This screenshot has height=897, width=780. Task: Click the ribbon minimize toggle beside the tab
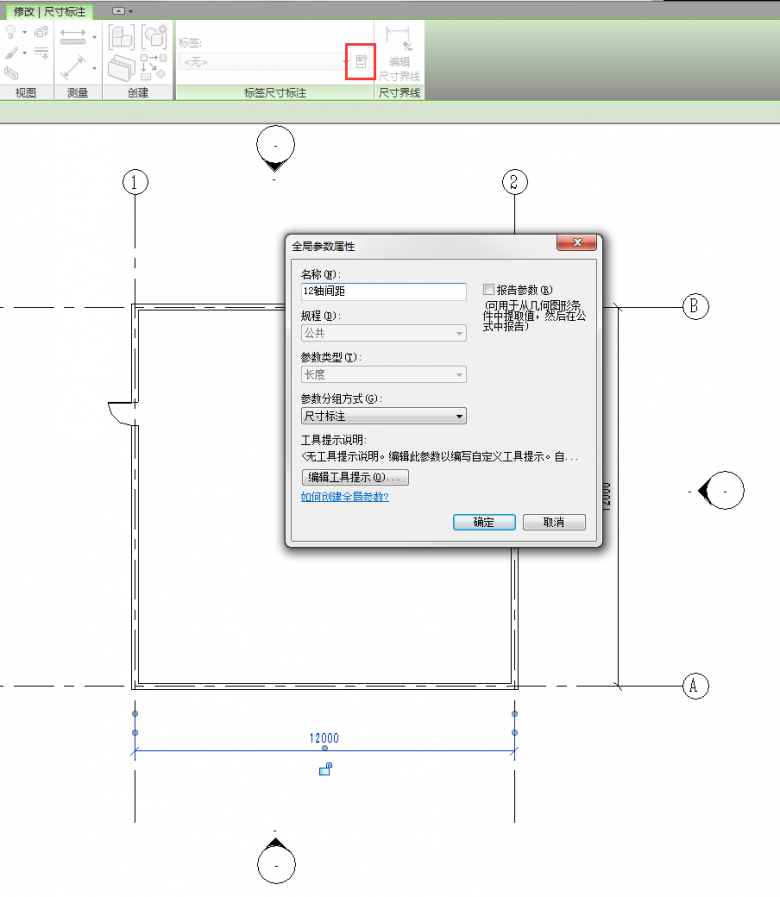tap(119, 11)
